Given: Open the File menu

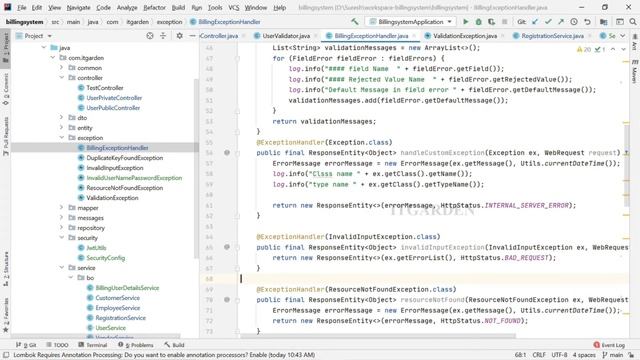Looking at the screenshot, I should (x=22, y=7).
